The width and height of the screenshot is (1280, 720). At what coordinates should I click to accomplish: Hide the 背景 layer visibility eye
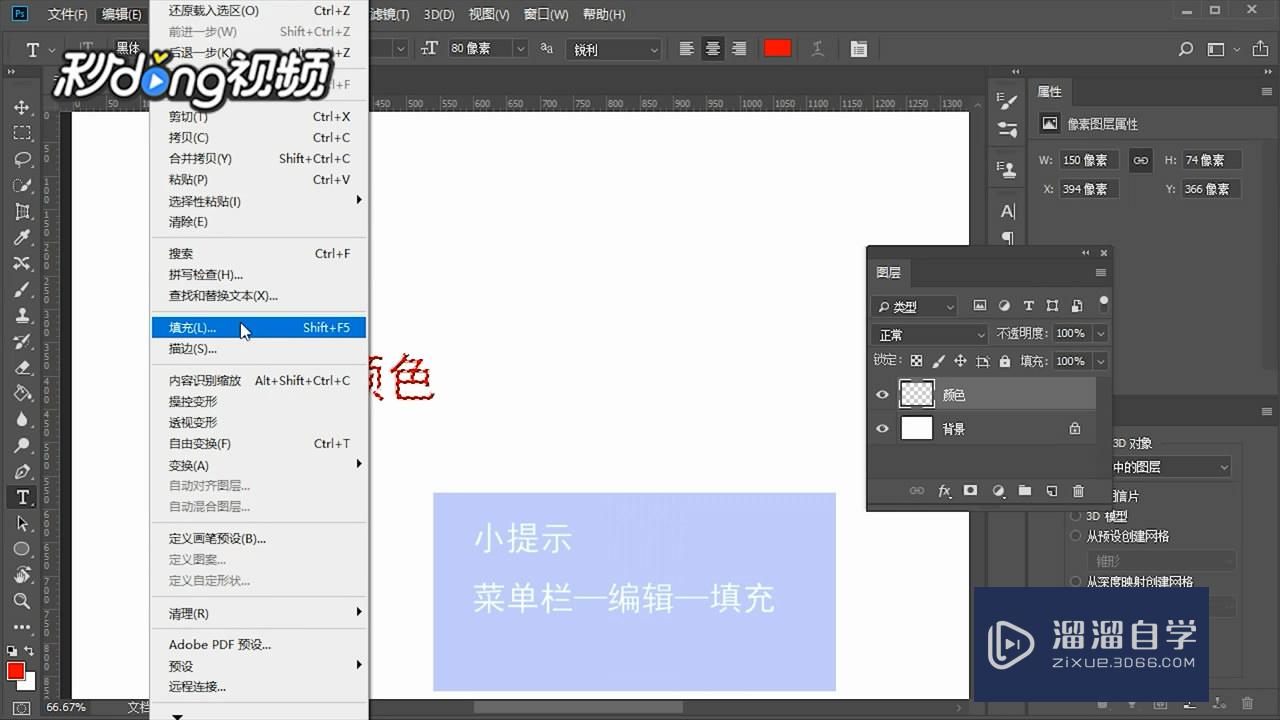click(x=882, y=429)
